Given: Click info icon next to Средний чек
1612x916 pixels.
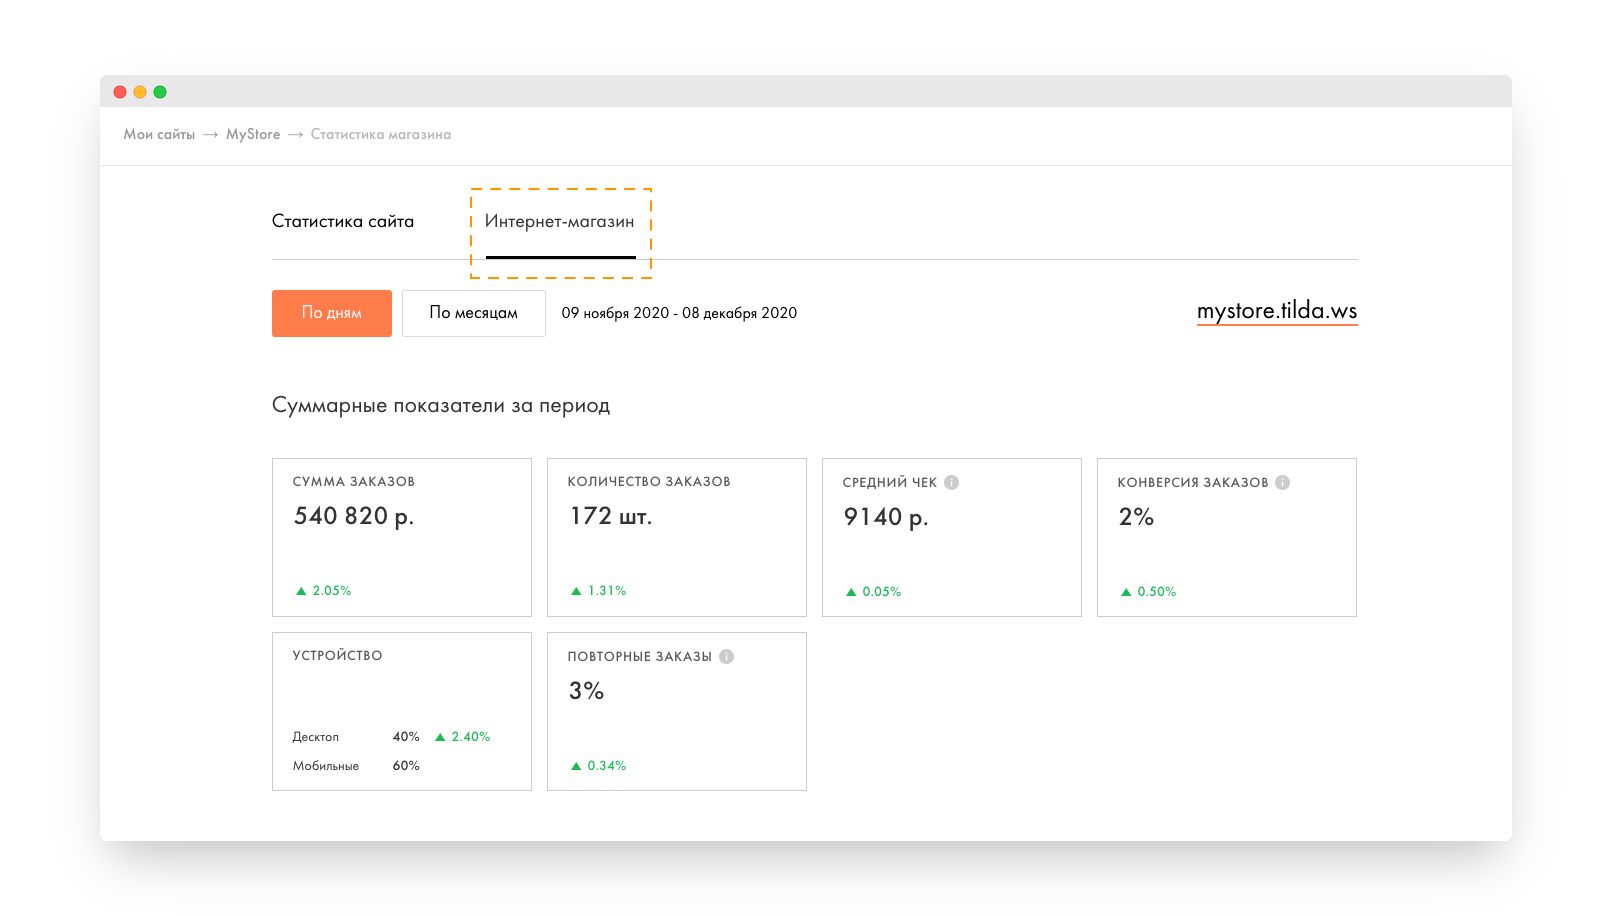Looking at the screenshot, I should tap(951, 482).
